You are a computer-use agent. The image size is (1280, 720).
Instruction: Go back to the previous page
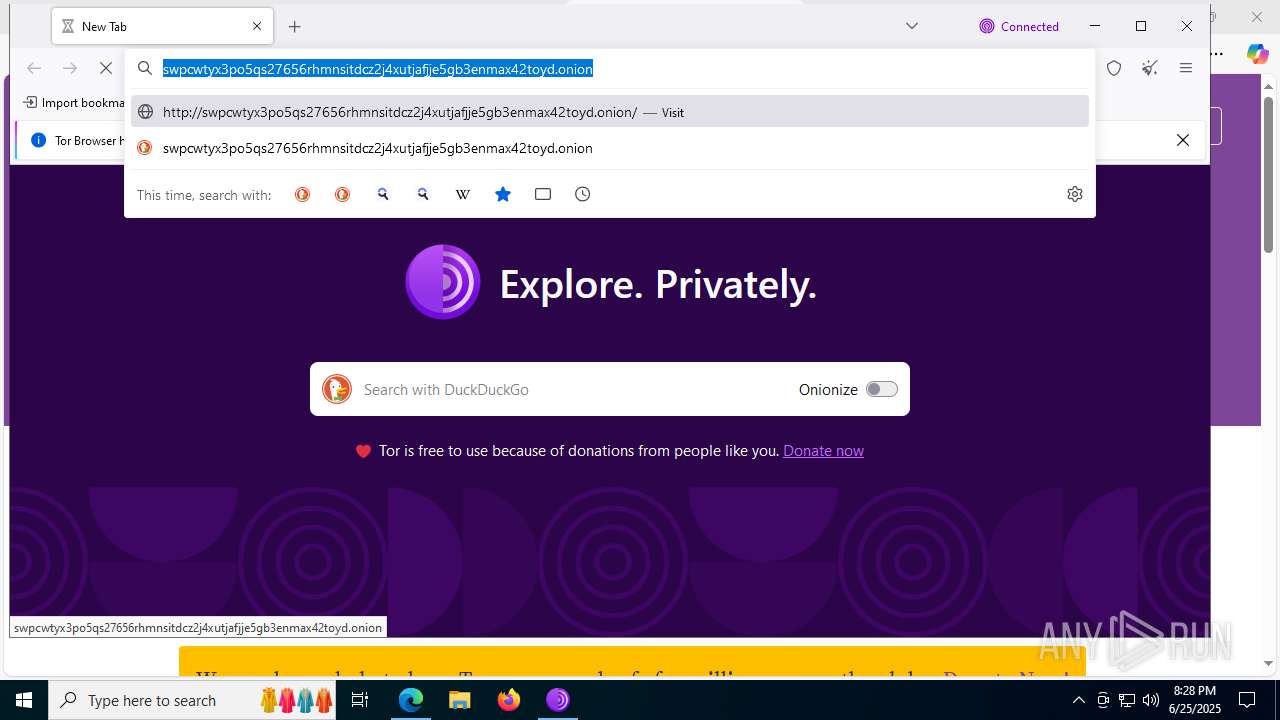pos(34,68)
